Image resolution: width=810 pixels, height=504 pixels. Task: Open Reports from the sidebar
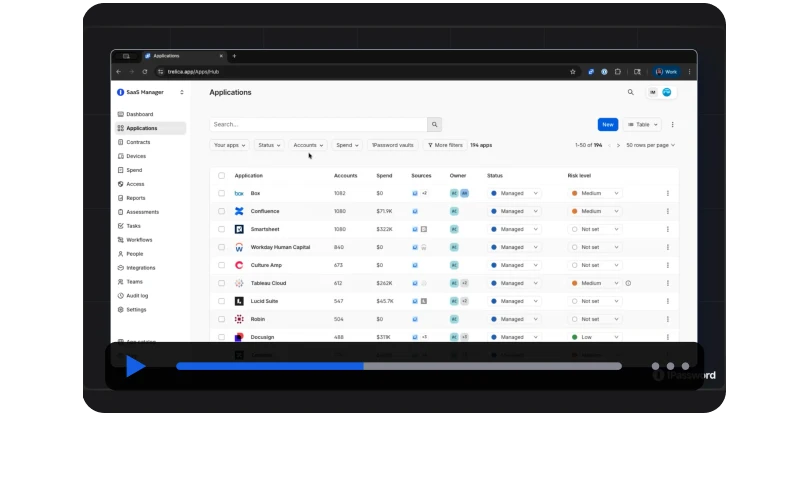[135, 198]
